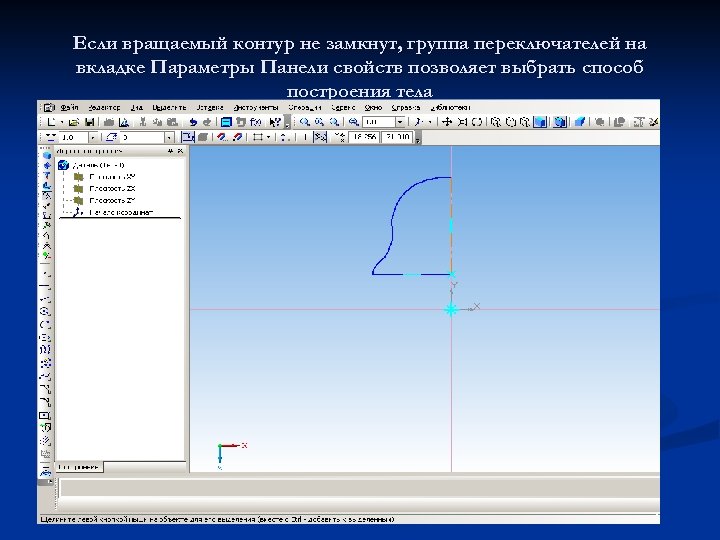Expand the New document type arrow
Viewport: 720px width, 540px height.
tap(62, 122)
